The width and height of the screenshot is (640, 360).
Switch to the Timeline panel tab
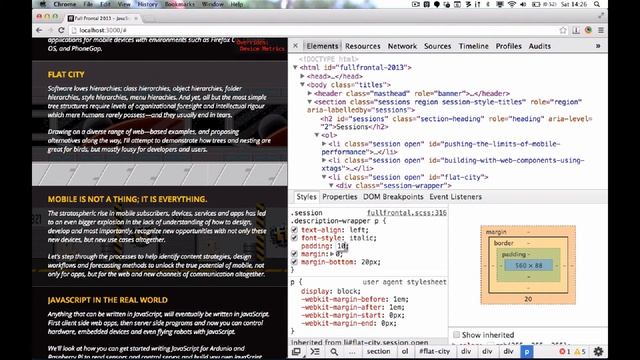(x=473, y=46)
